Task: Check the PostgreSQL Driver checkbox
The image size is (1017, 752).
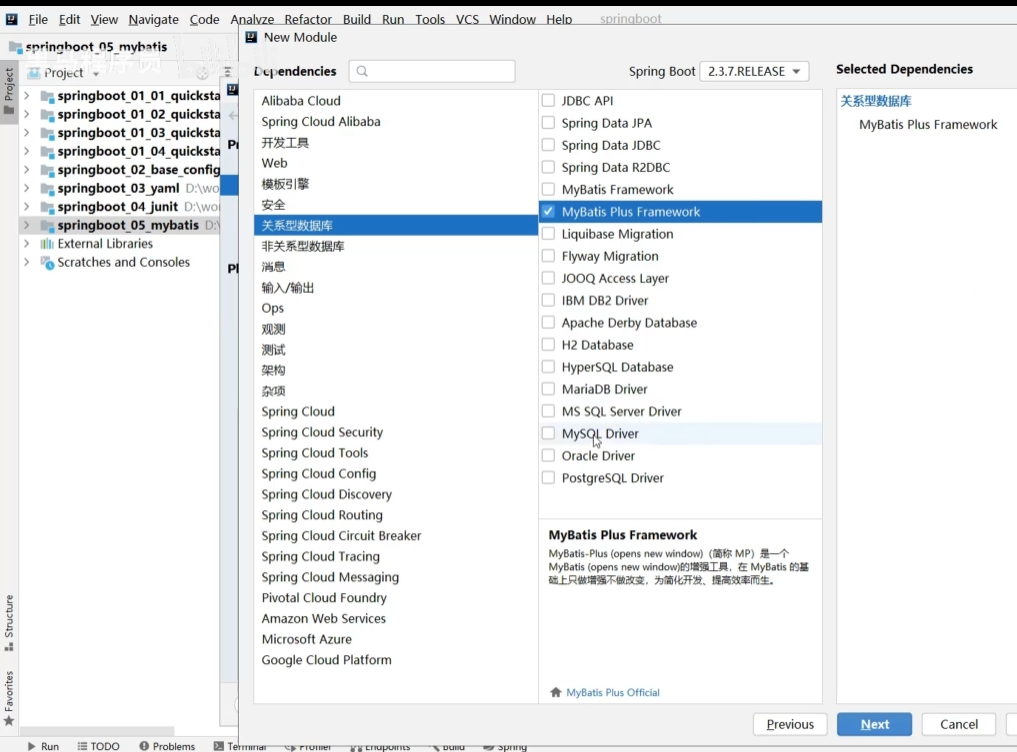Action: coord(548,478)
